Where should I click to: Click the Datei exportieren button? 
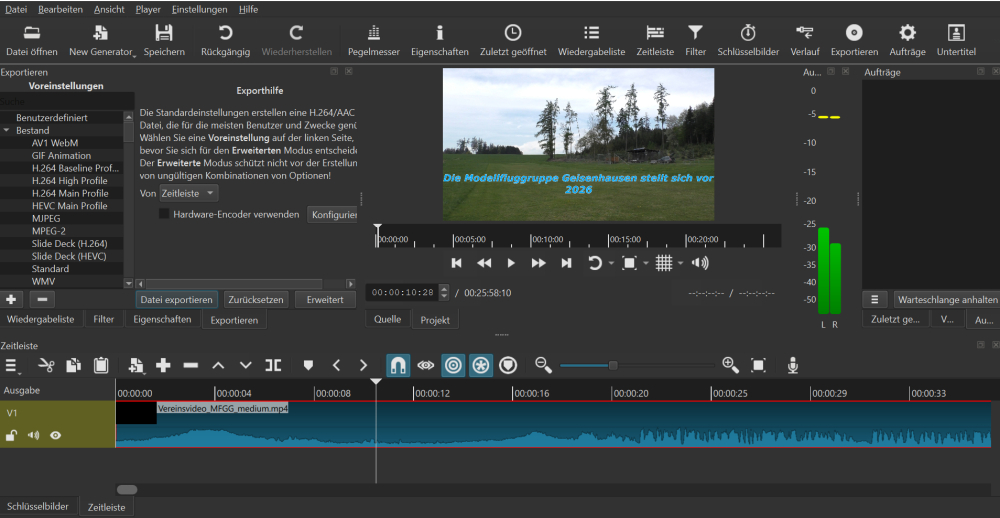click(177, 299)
